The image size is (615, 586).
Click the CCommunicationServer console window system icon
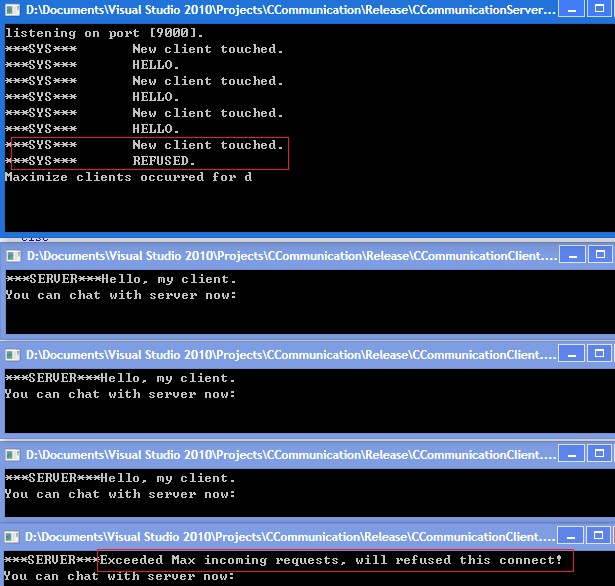click(12, 10)
